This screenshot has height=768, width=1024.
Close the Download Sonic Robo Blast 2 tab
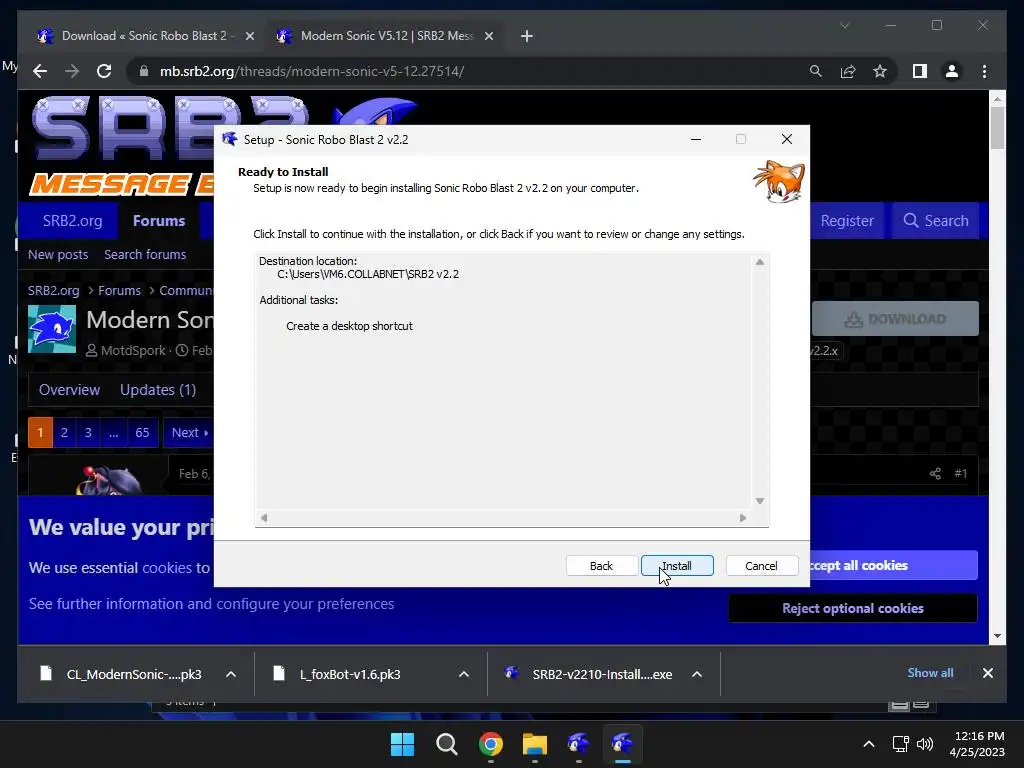coord(249,36)
